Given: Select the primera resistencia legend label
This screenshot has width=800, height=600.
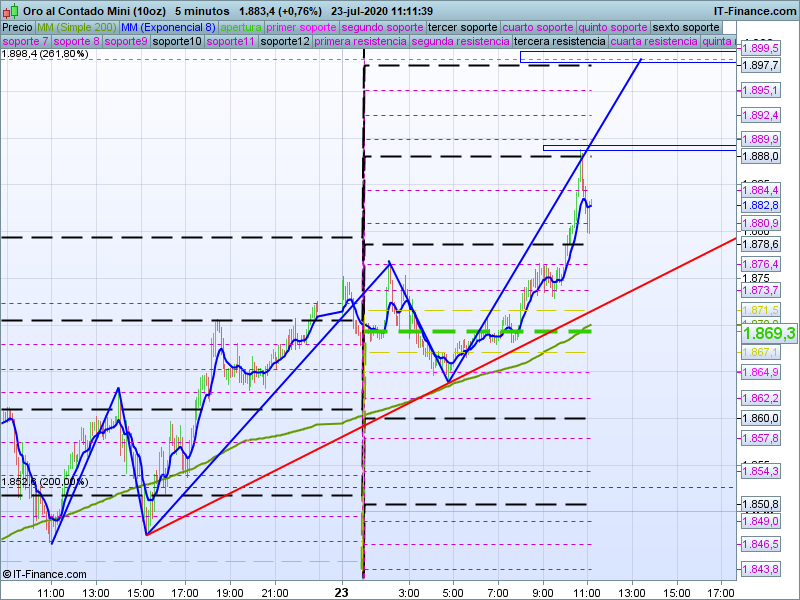Looking at the screenshot, I should (x=360, y=42).
